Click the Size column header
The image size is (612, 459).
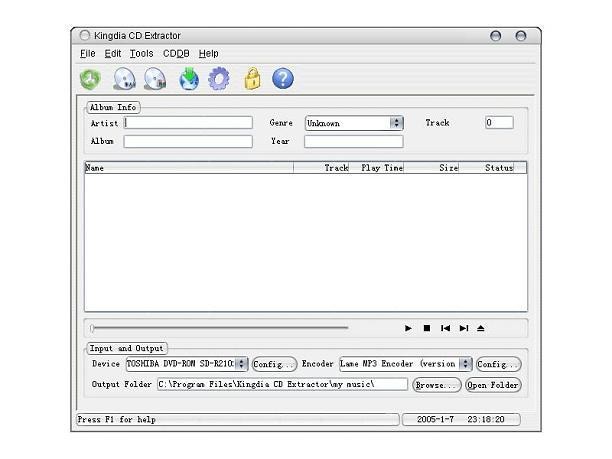click(432, 168)
